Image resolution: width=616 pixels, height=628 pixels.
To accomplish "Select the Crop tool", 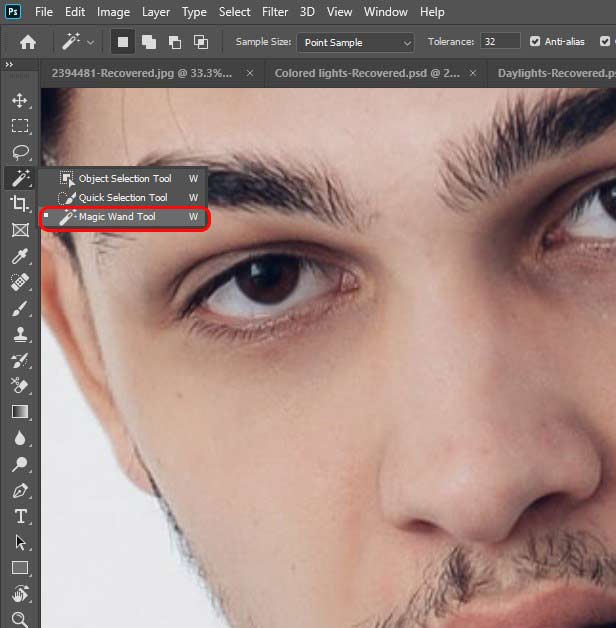I will (x=20, y=204).
